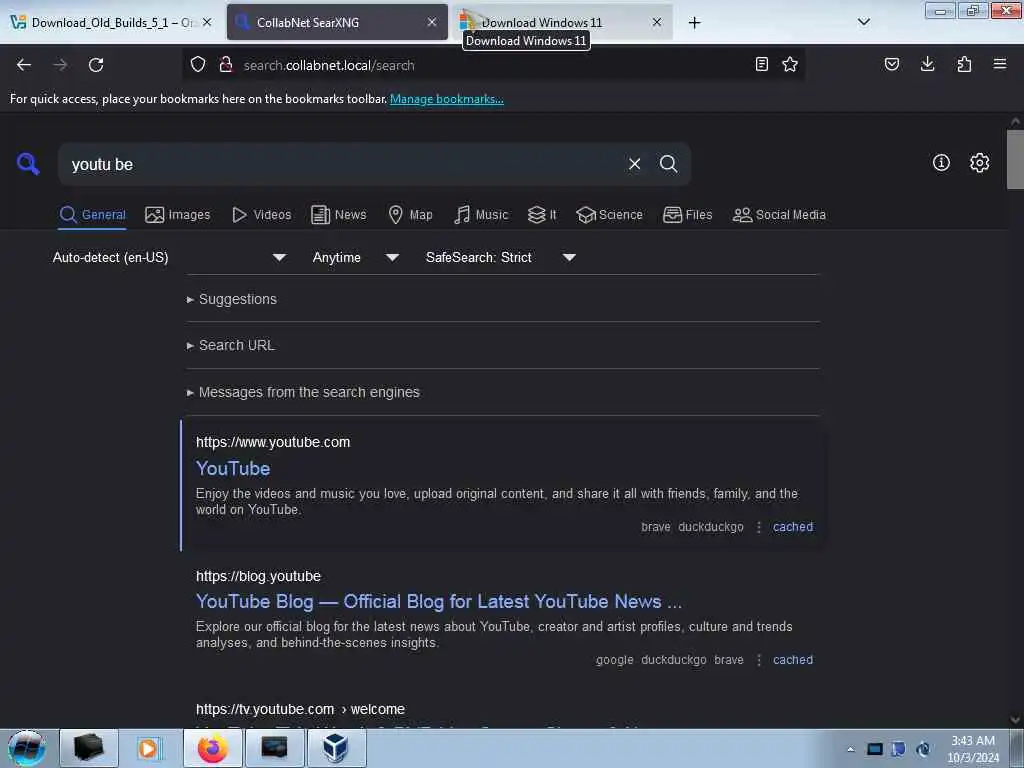Select the It search category
The width and height of the screenshot is (1024, 768).
coord(542,215)
